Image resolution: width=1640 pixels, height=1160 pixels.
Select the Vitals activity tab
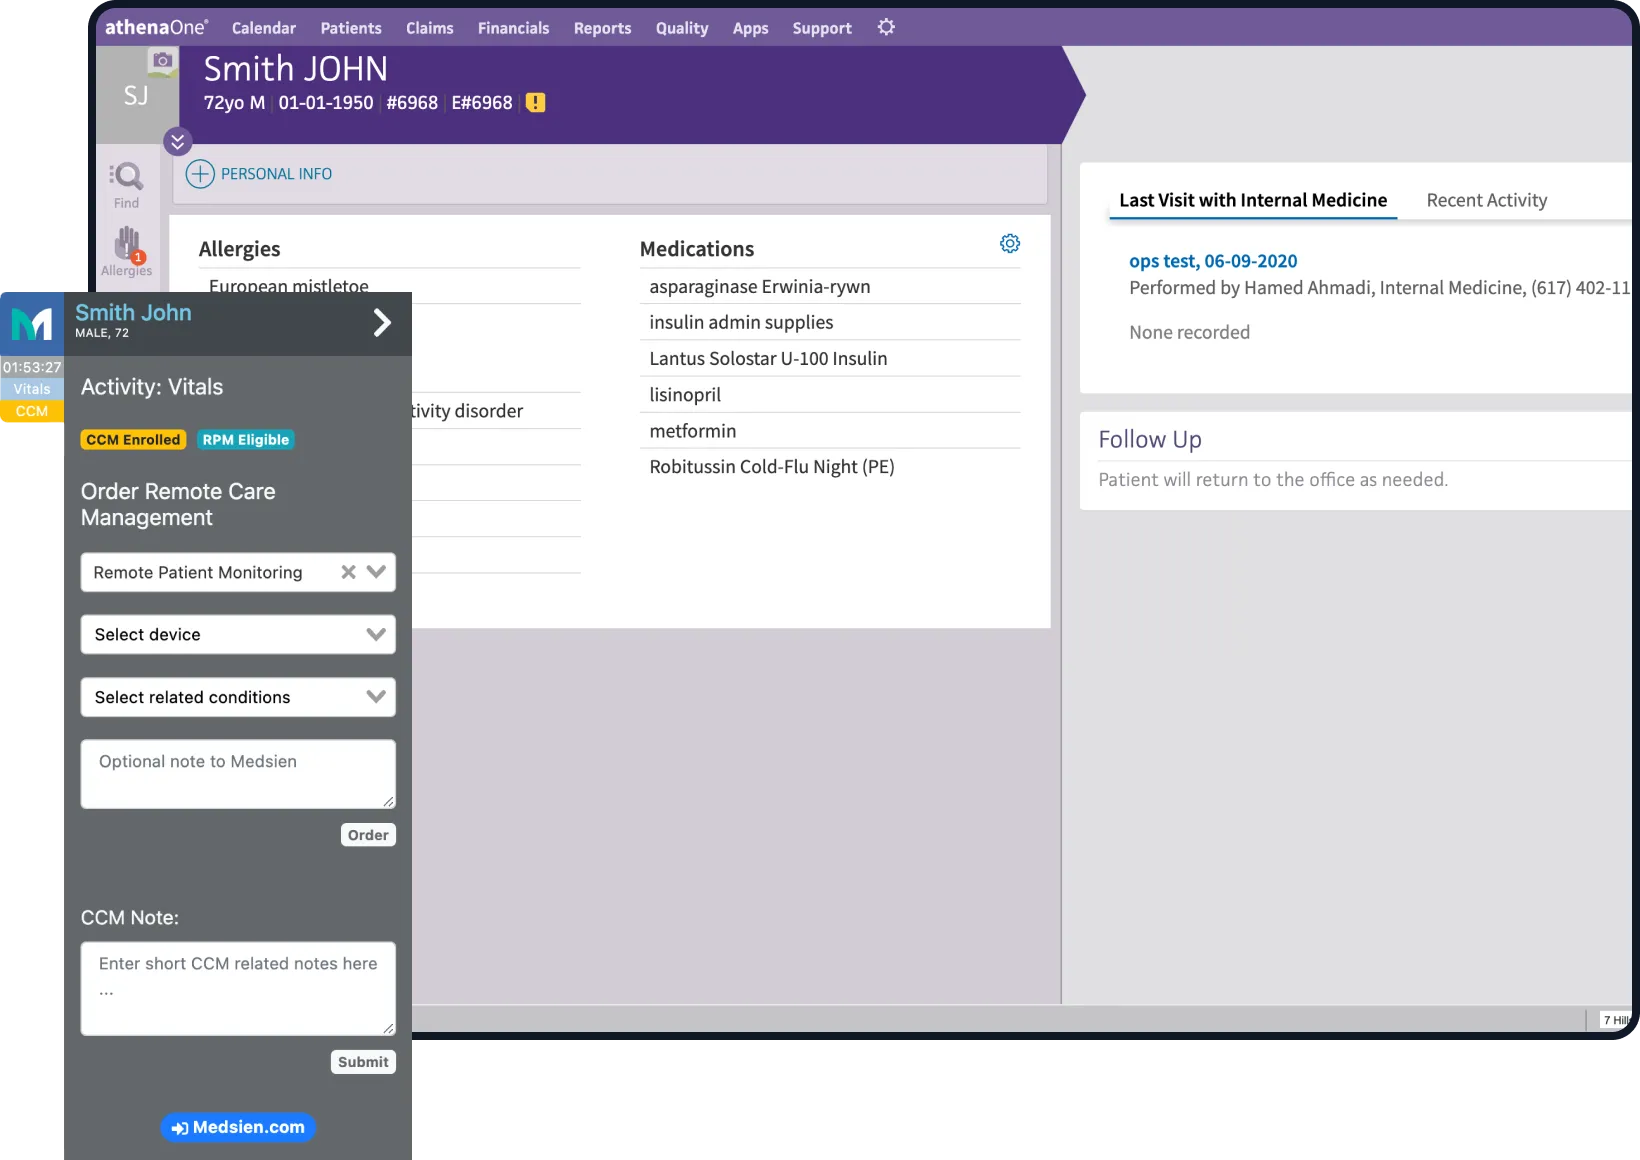(32, 389)
